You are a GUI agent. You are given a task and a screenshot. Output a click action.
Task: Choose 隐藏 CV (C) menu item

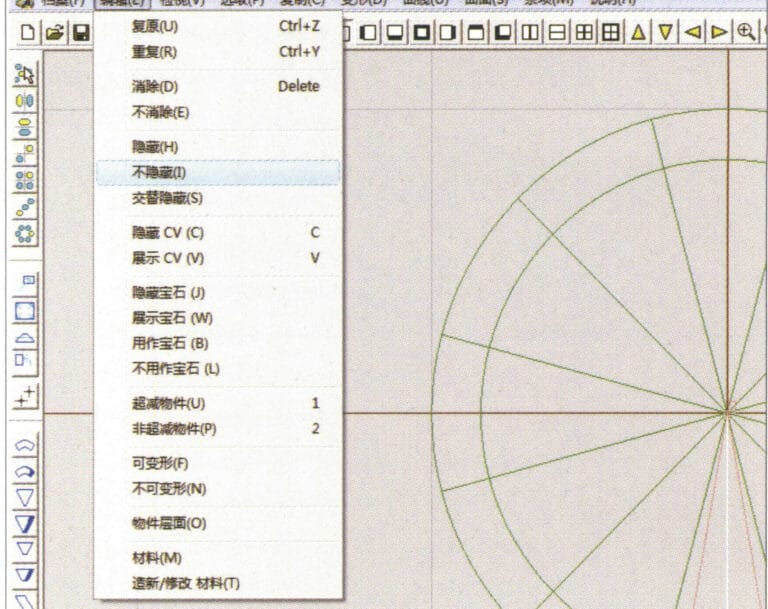[218, 232]
